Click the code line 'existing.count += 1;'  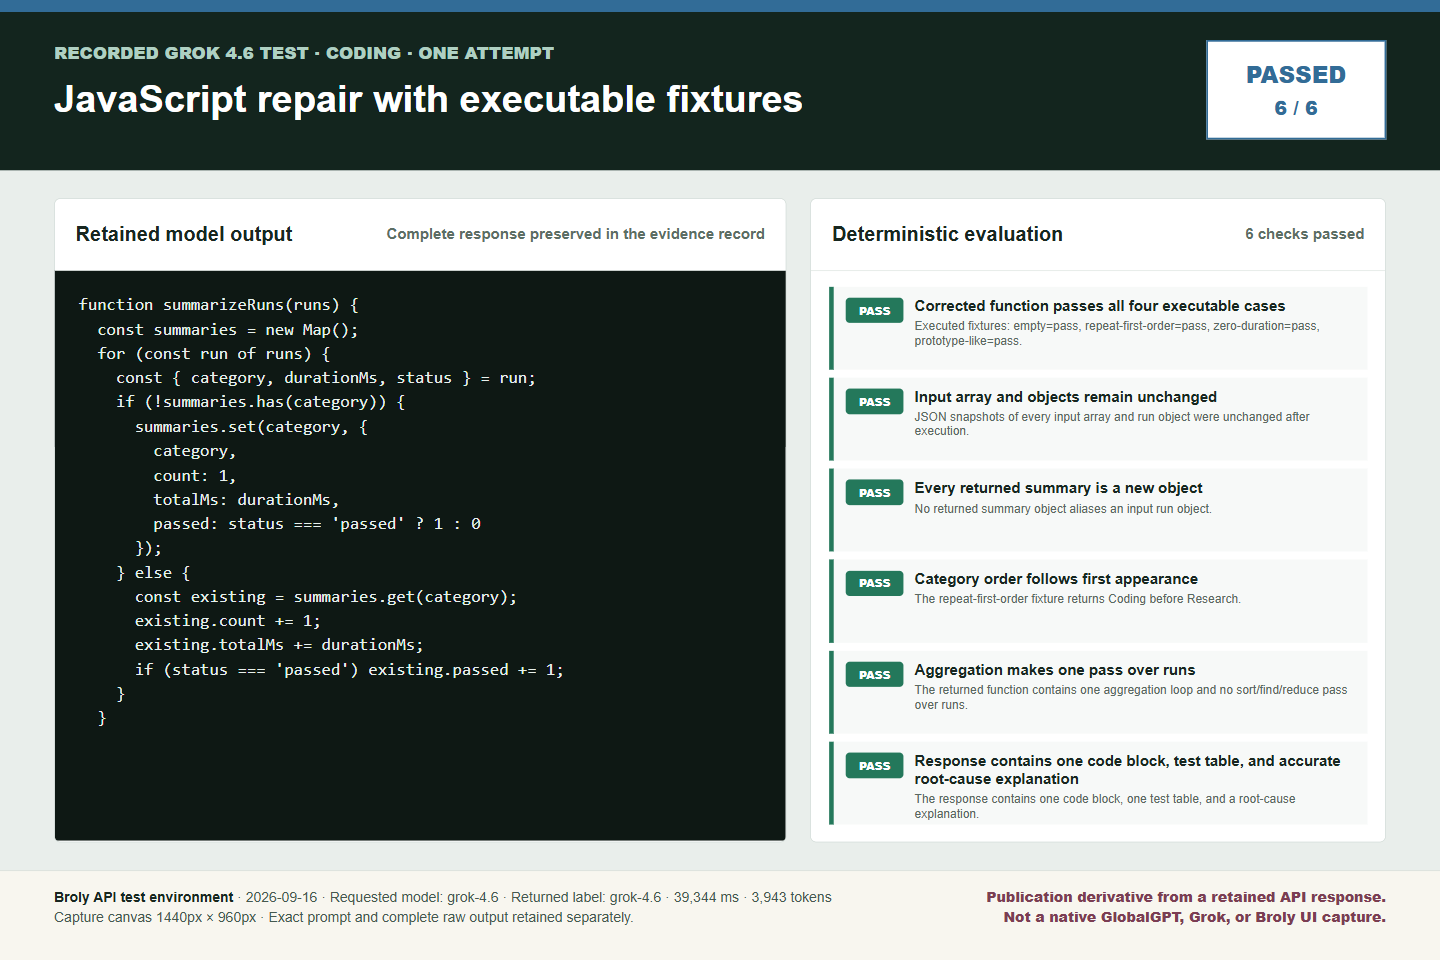pos(228,621)
